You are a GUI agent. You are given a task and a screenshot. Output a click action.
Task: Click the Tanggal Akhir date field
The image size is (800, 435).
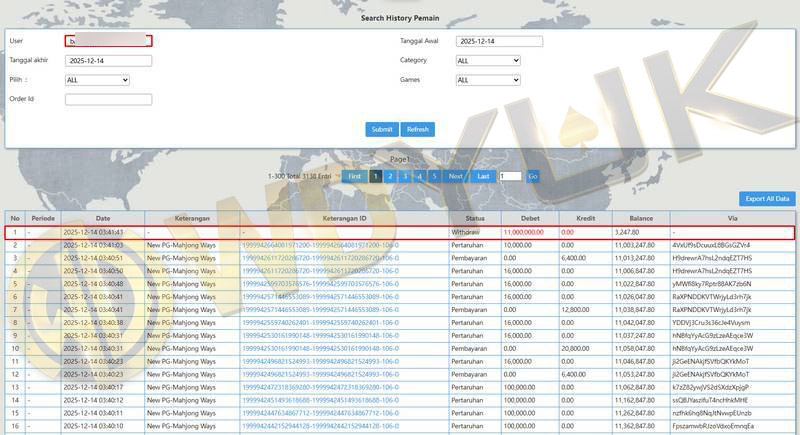click(x=108, y=60)
